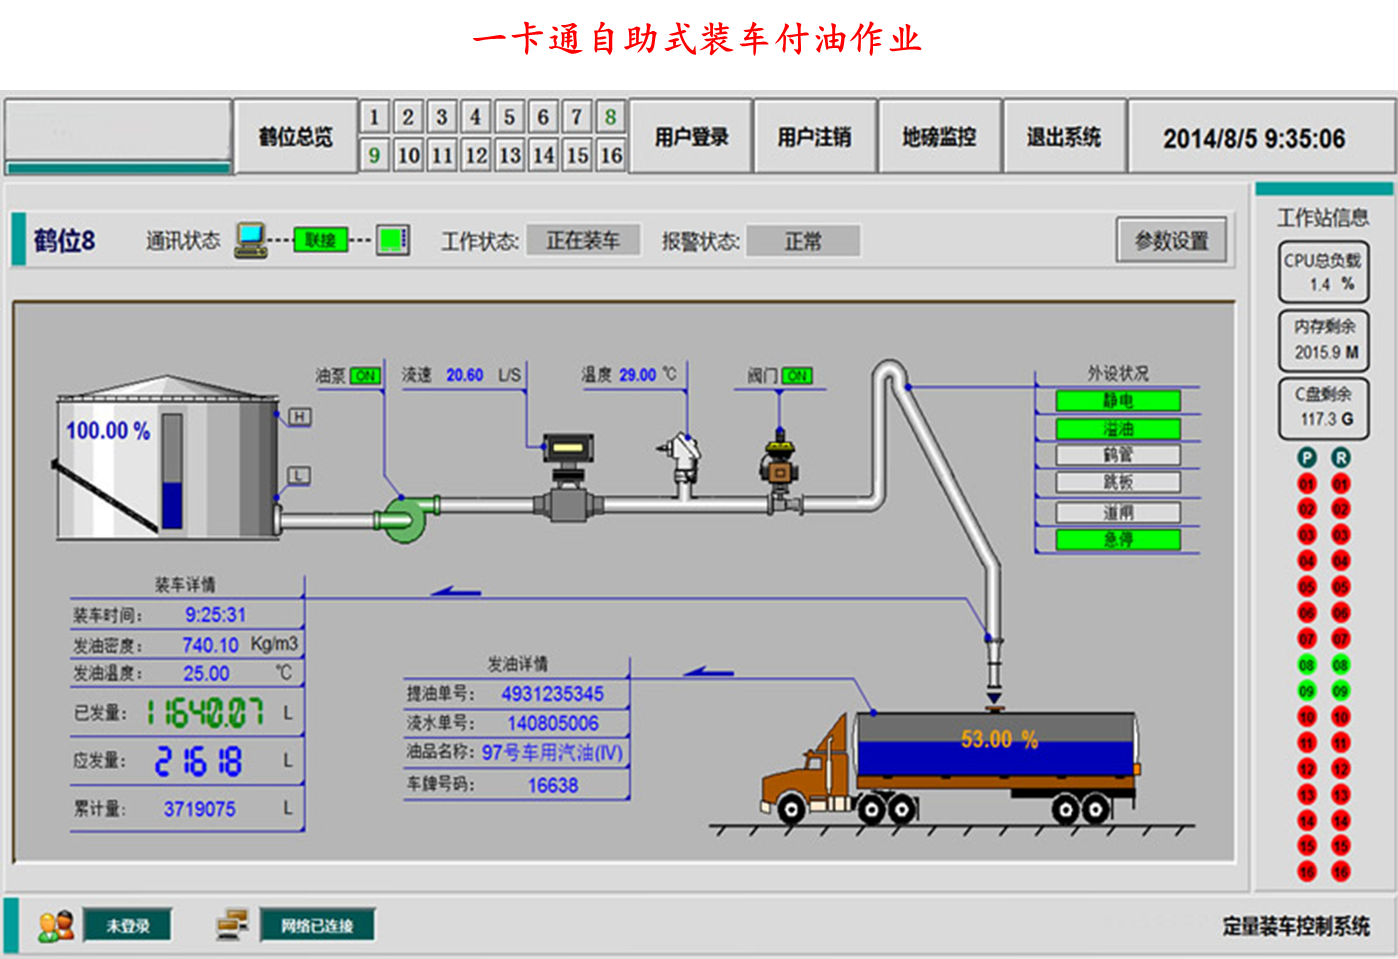
Task: Open 参数设置 parameter settings
Action: tap(1171, 241)
